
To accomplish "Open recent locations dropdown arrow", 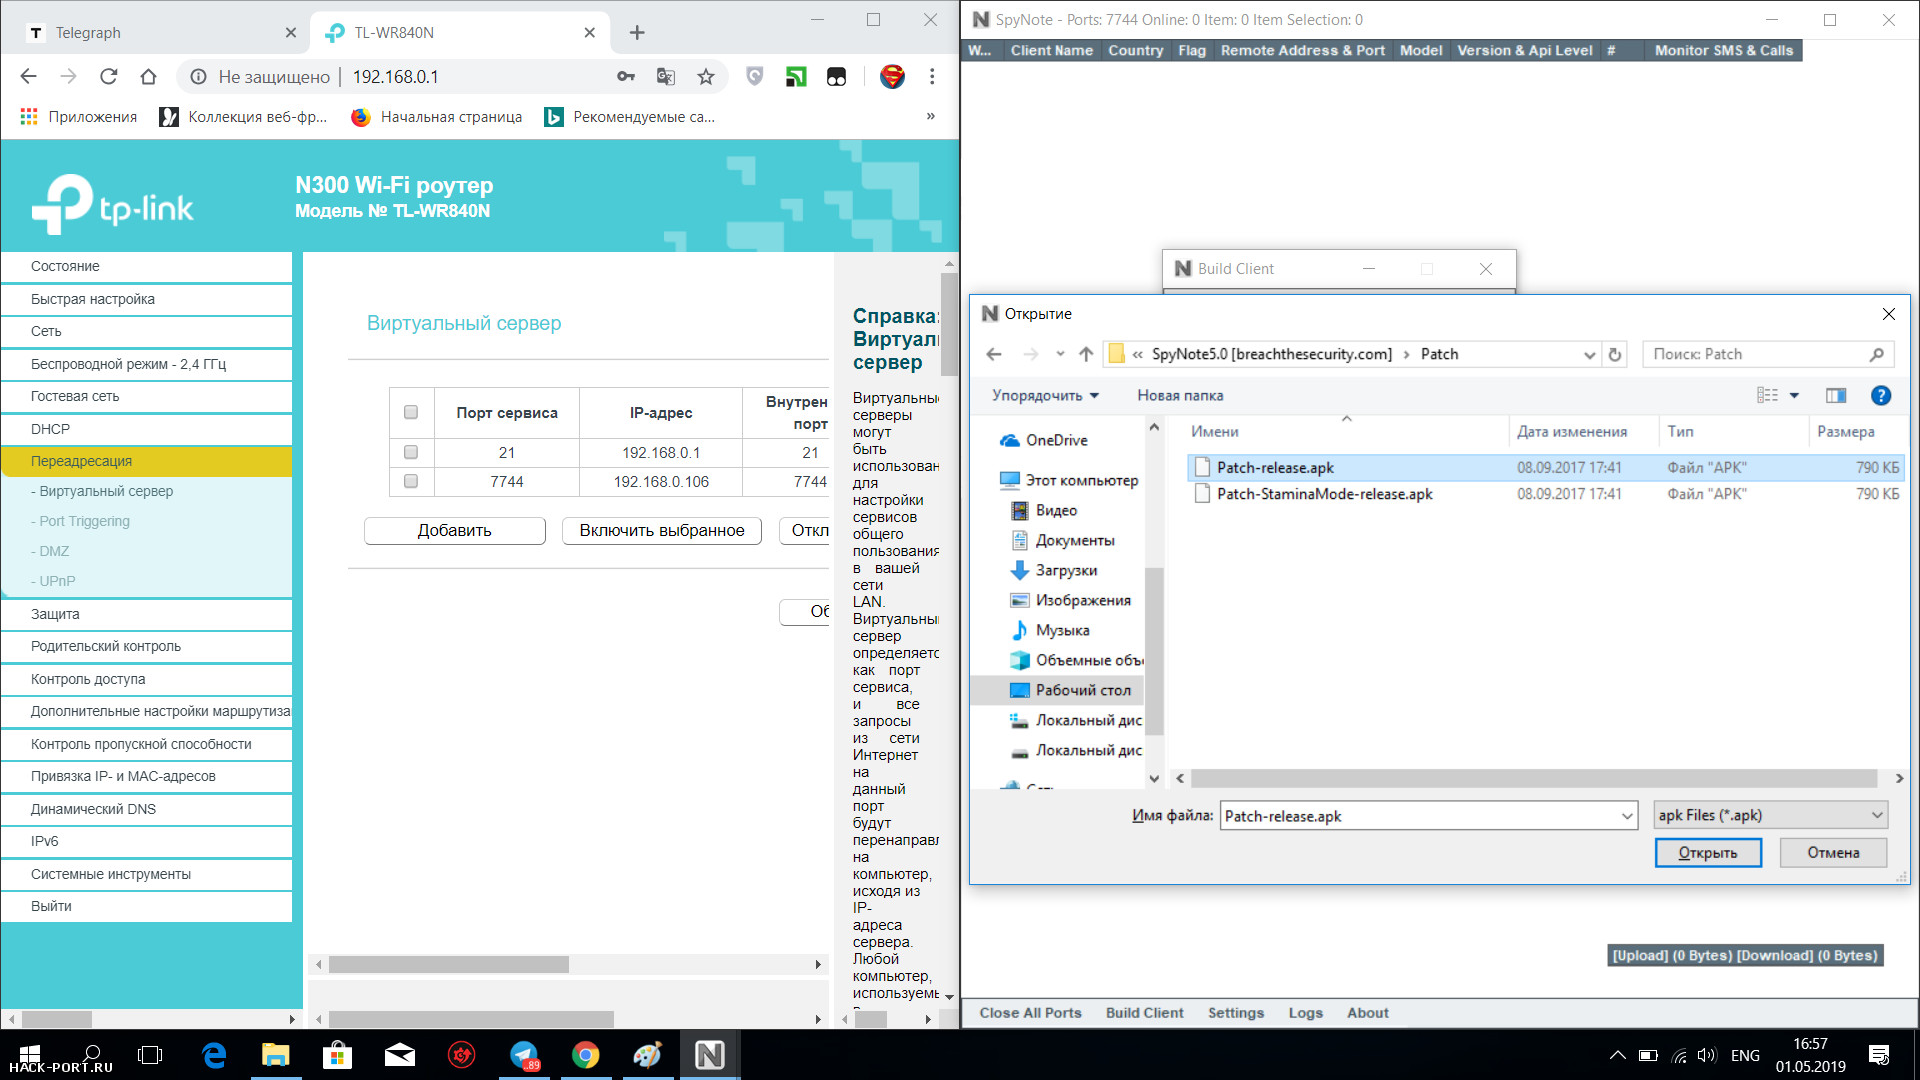I will pyautogui.click(x=1060, y=354).
